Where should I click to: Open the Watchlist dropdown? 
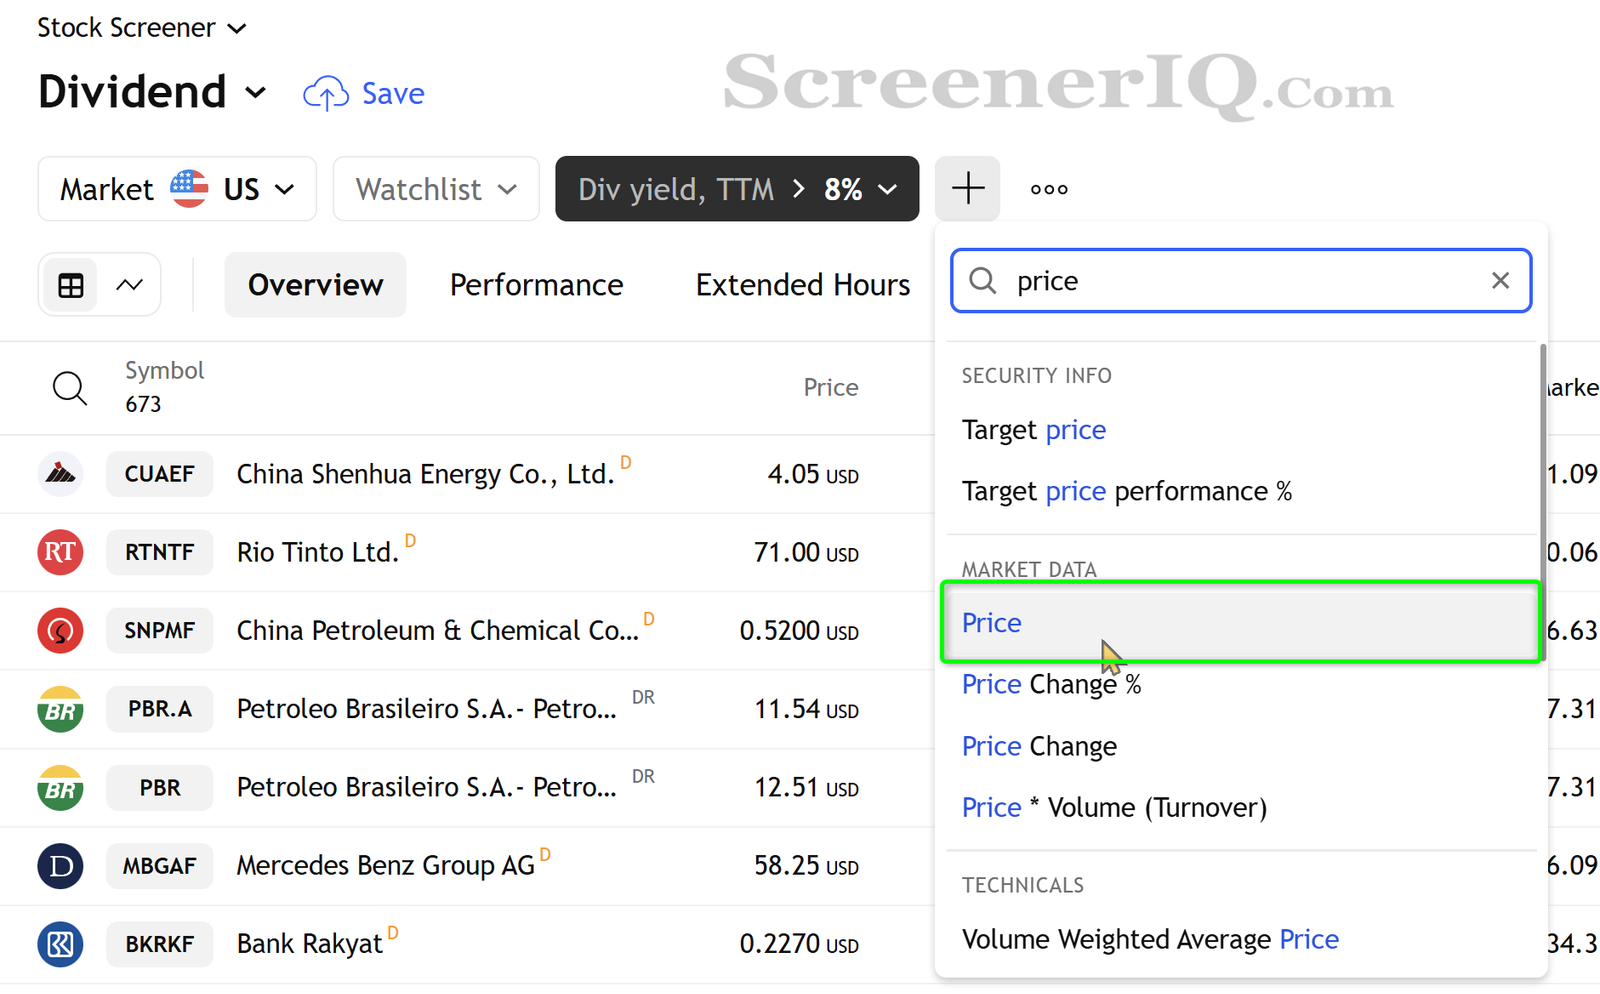[x=436, y=188]
